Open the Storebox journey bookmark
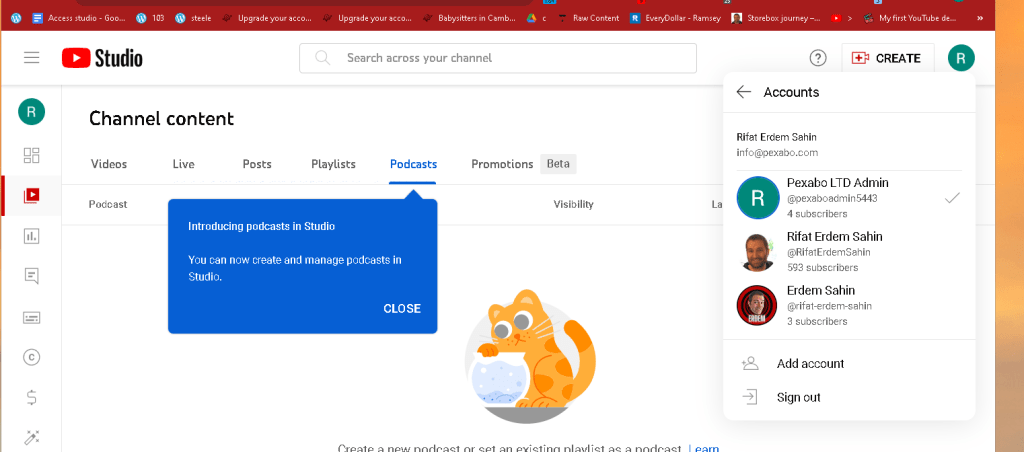This screenshot has height=452, width=1024. coord(777,18)
